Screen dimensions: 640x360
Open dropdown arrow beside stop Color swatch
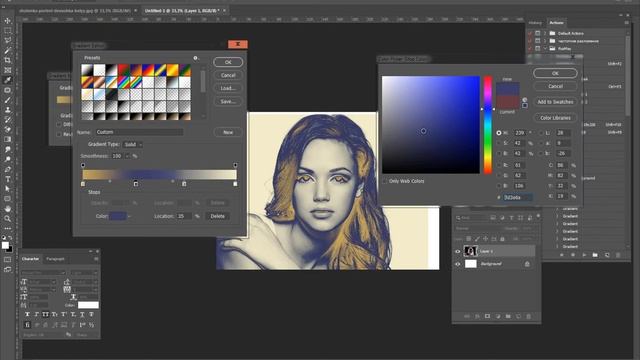pyautogui.click(x=129, y=216)
